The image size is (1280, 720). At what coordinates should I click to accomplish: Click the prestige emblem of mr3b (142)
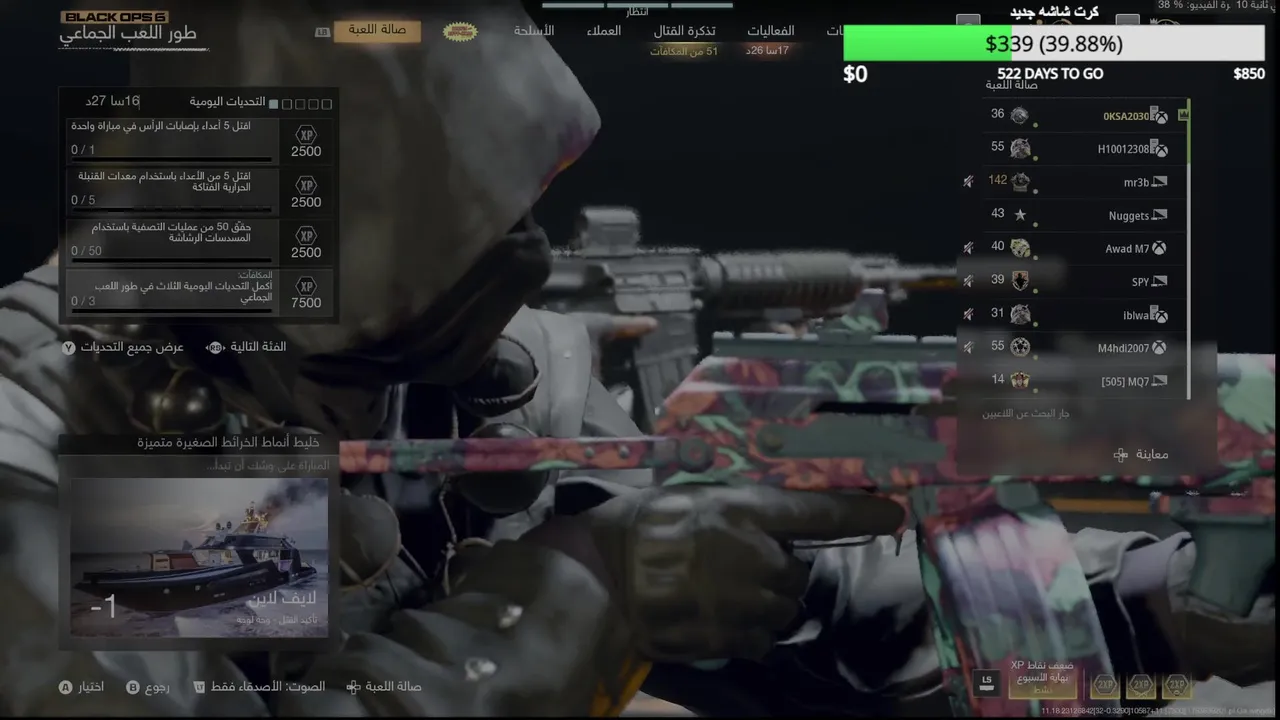tap(1020, 181)
